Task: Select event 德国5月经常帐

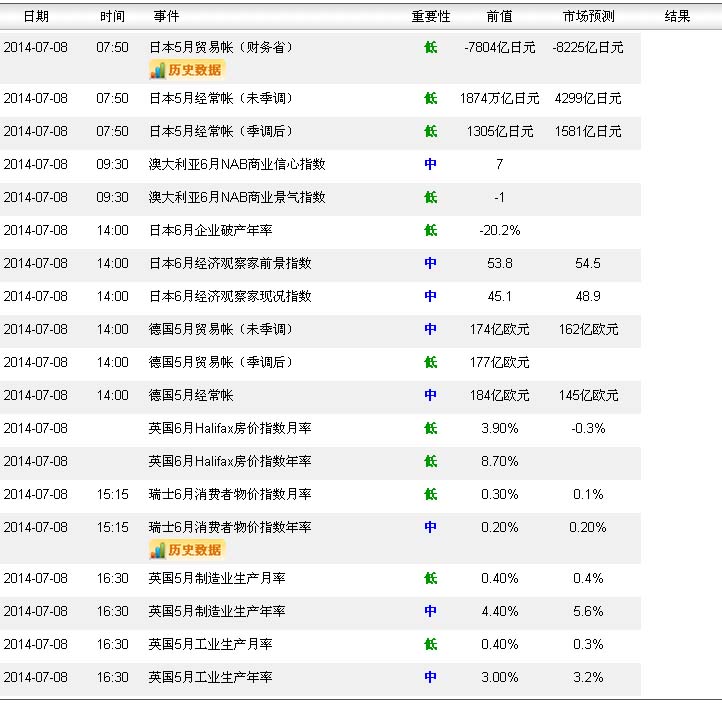Action: coord(191,395)
